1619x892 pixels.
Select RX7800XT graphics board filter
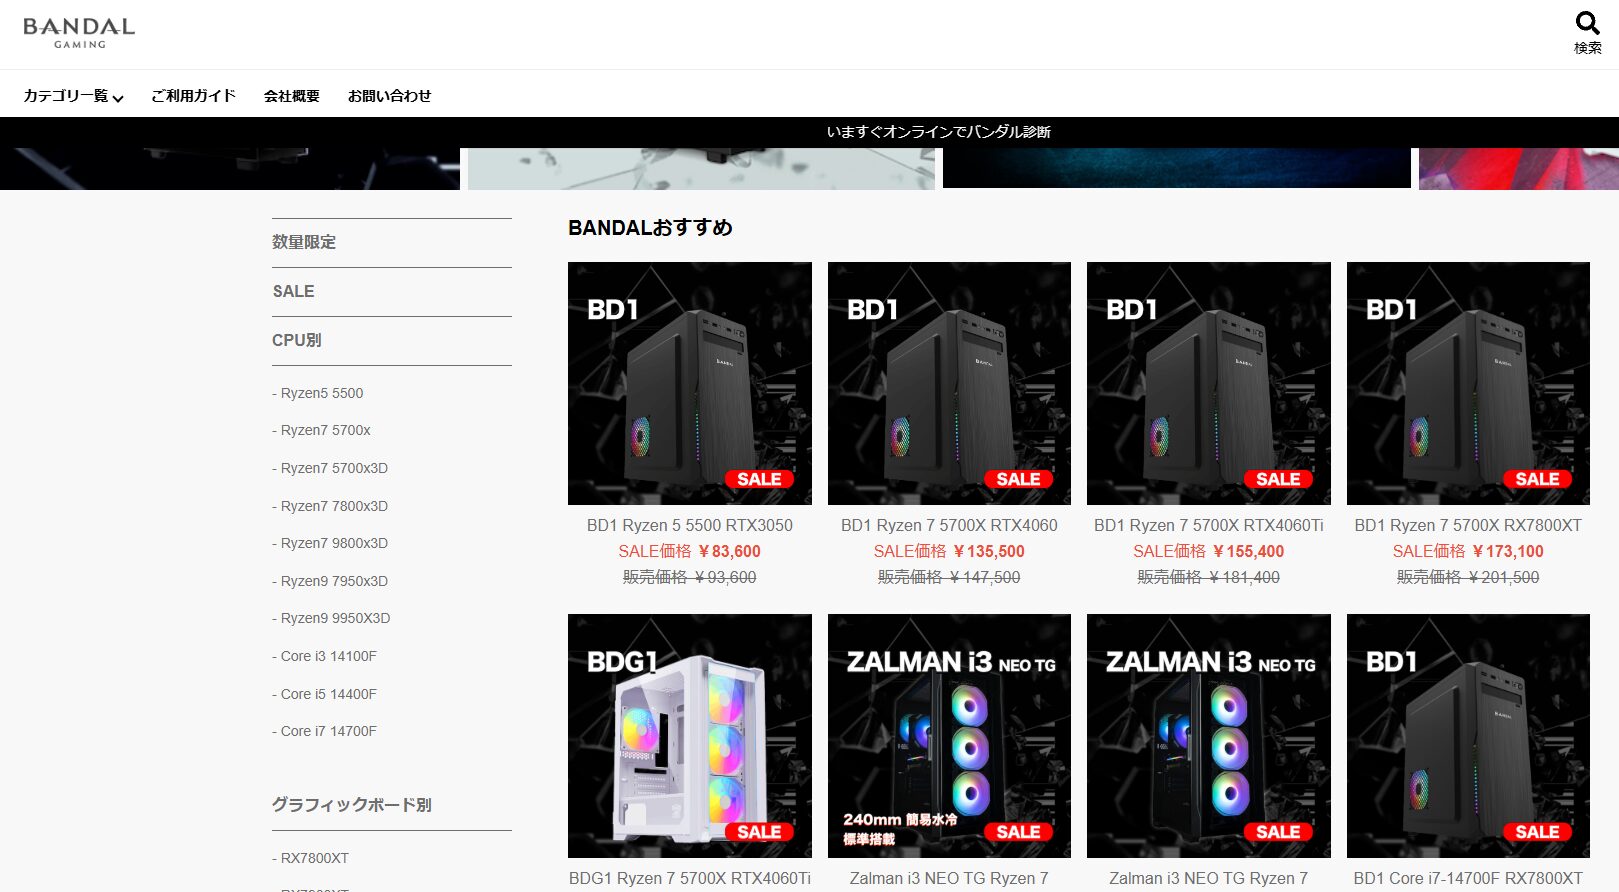[311, 858]
